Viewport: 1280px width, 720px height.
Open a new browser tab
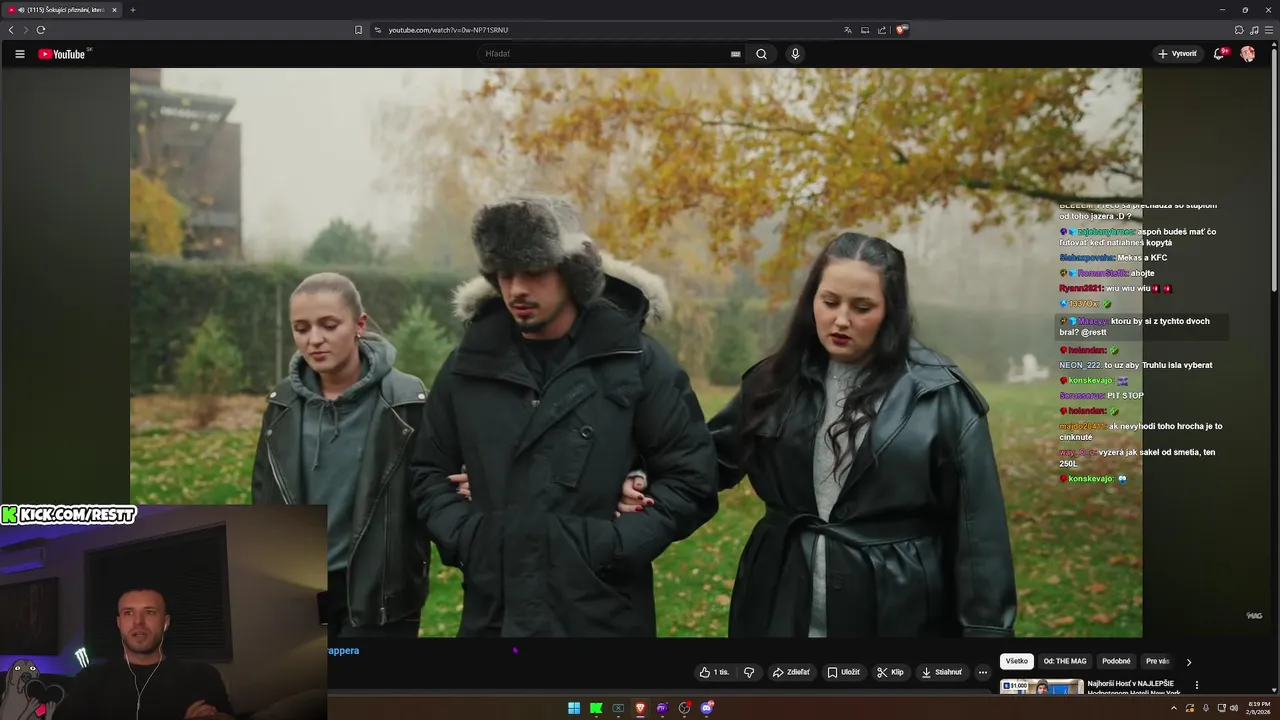tap(132, 10)
